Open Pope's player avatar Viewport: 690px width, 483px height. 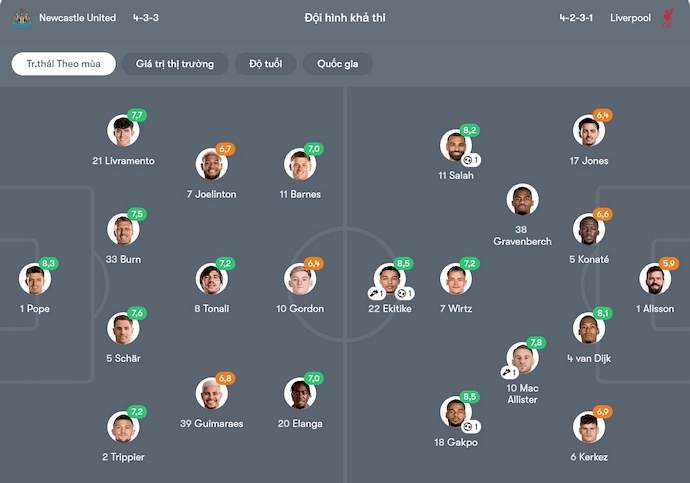tap(33, 280)
